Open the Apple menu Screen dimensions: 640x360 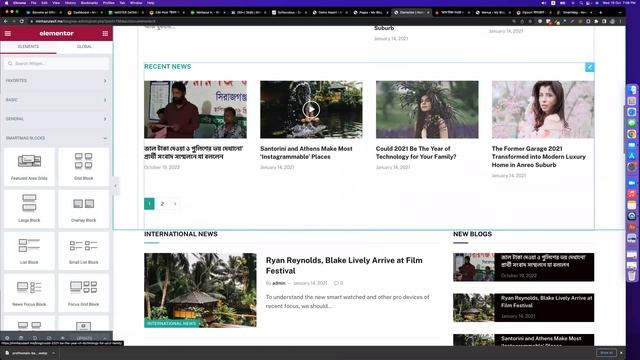click(7, 3)
